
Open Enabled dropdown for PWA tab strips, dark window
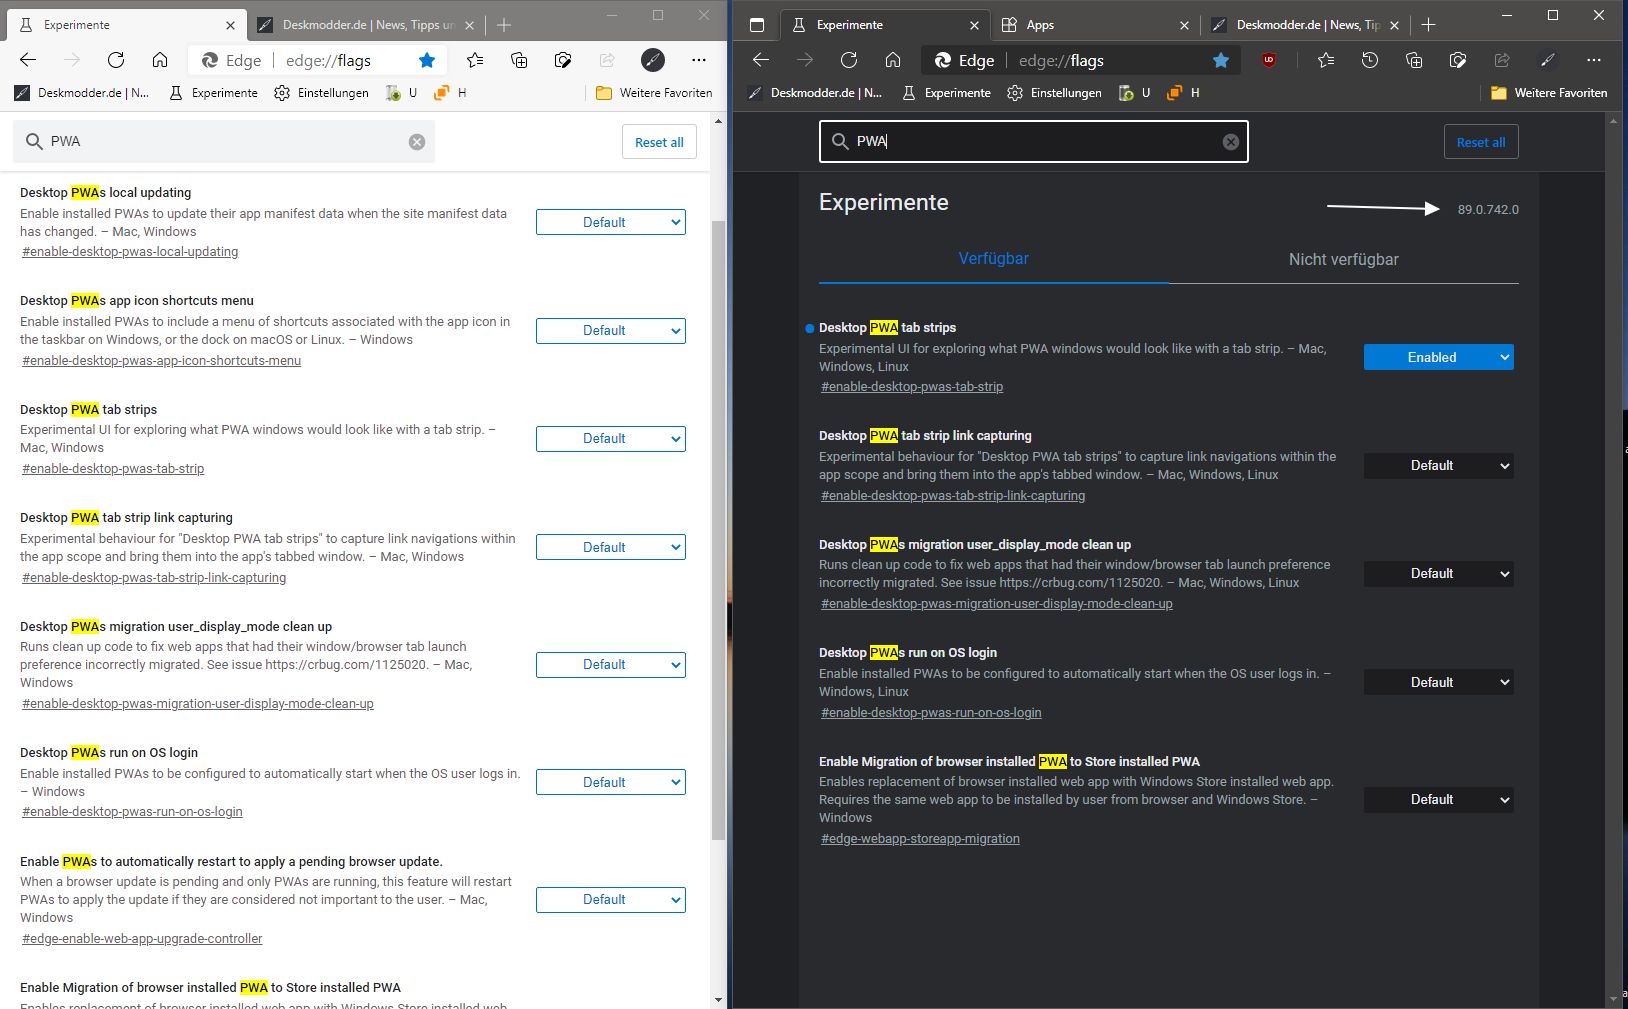1438,357
